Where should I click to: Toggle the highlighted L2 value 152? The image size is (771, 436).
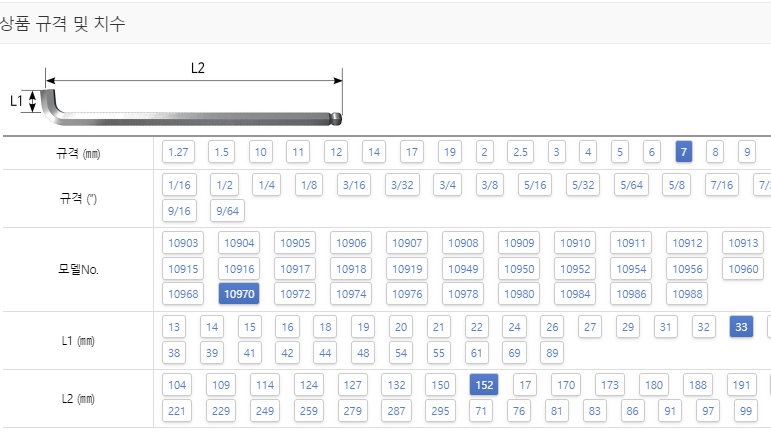tap(484, 385)
